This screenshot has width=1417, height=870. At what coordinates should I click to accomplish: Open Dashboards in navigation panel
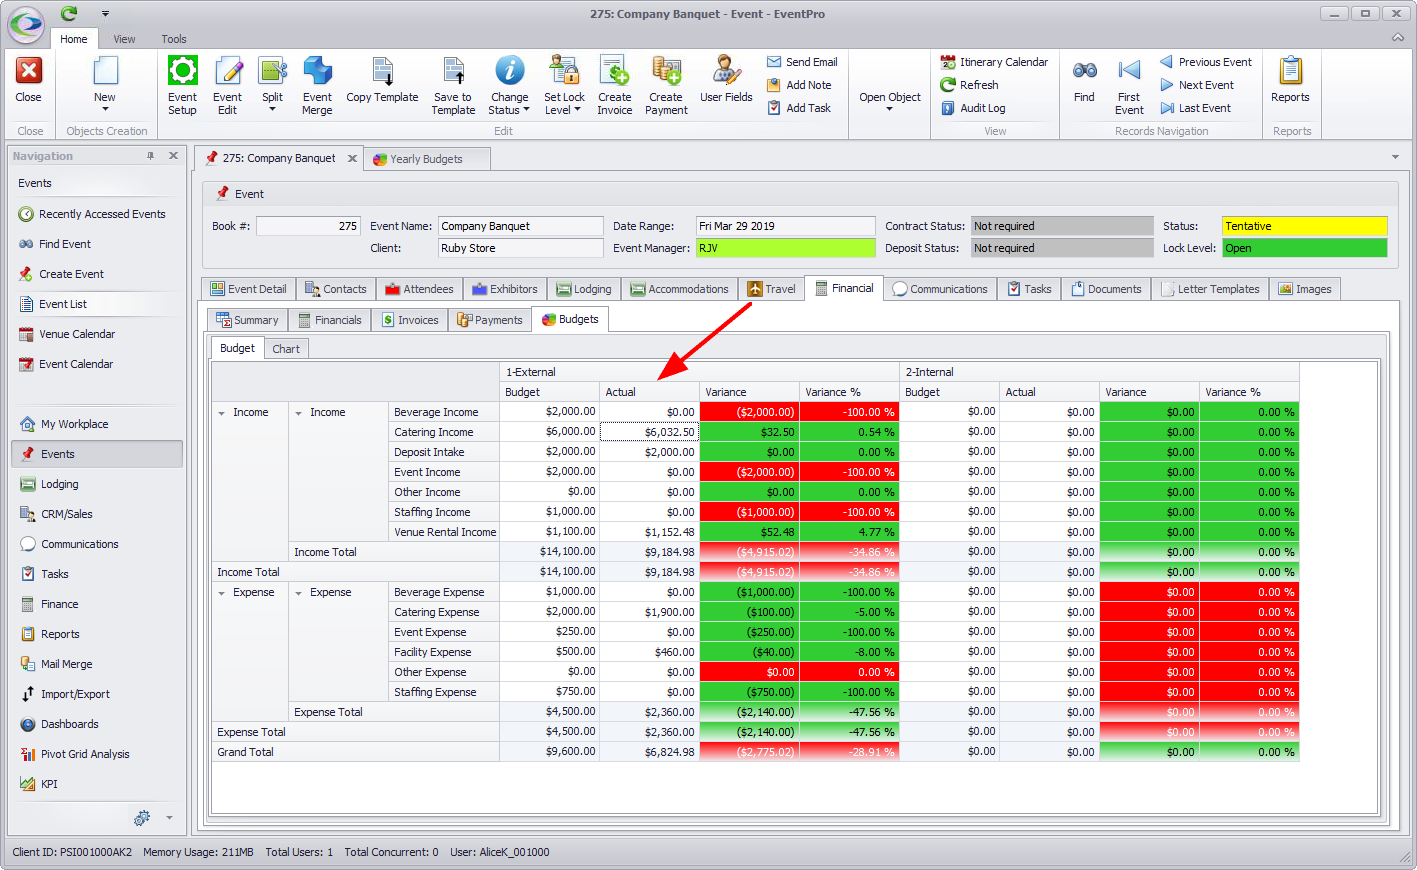click(x=70, y=724)
